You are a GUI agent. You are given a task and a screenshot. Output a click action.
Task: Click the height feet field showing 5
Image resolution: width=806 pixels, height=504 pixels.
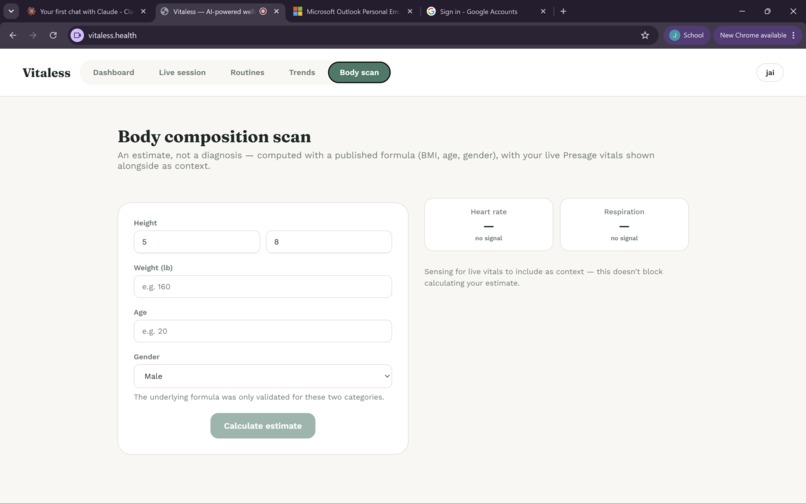point(197,242)
